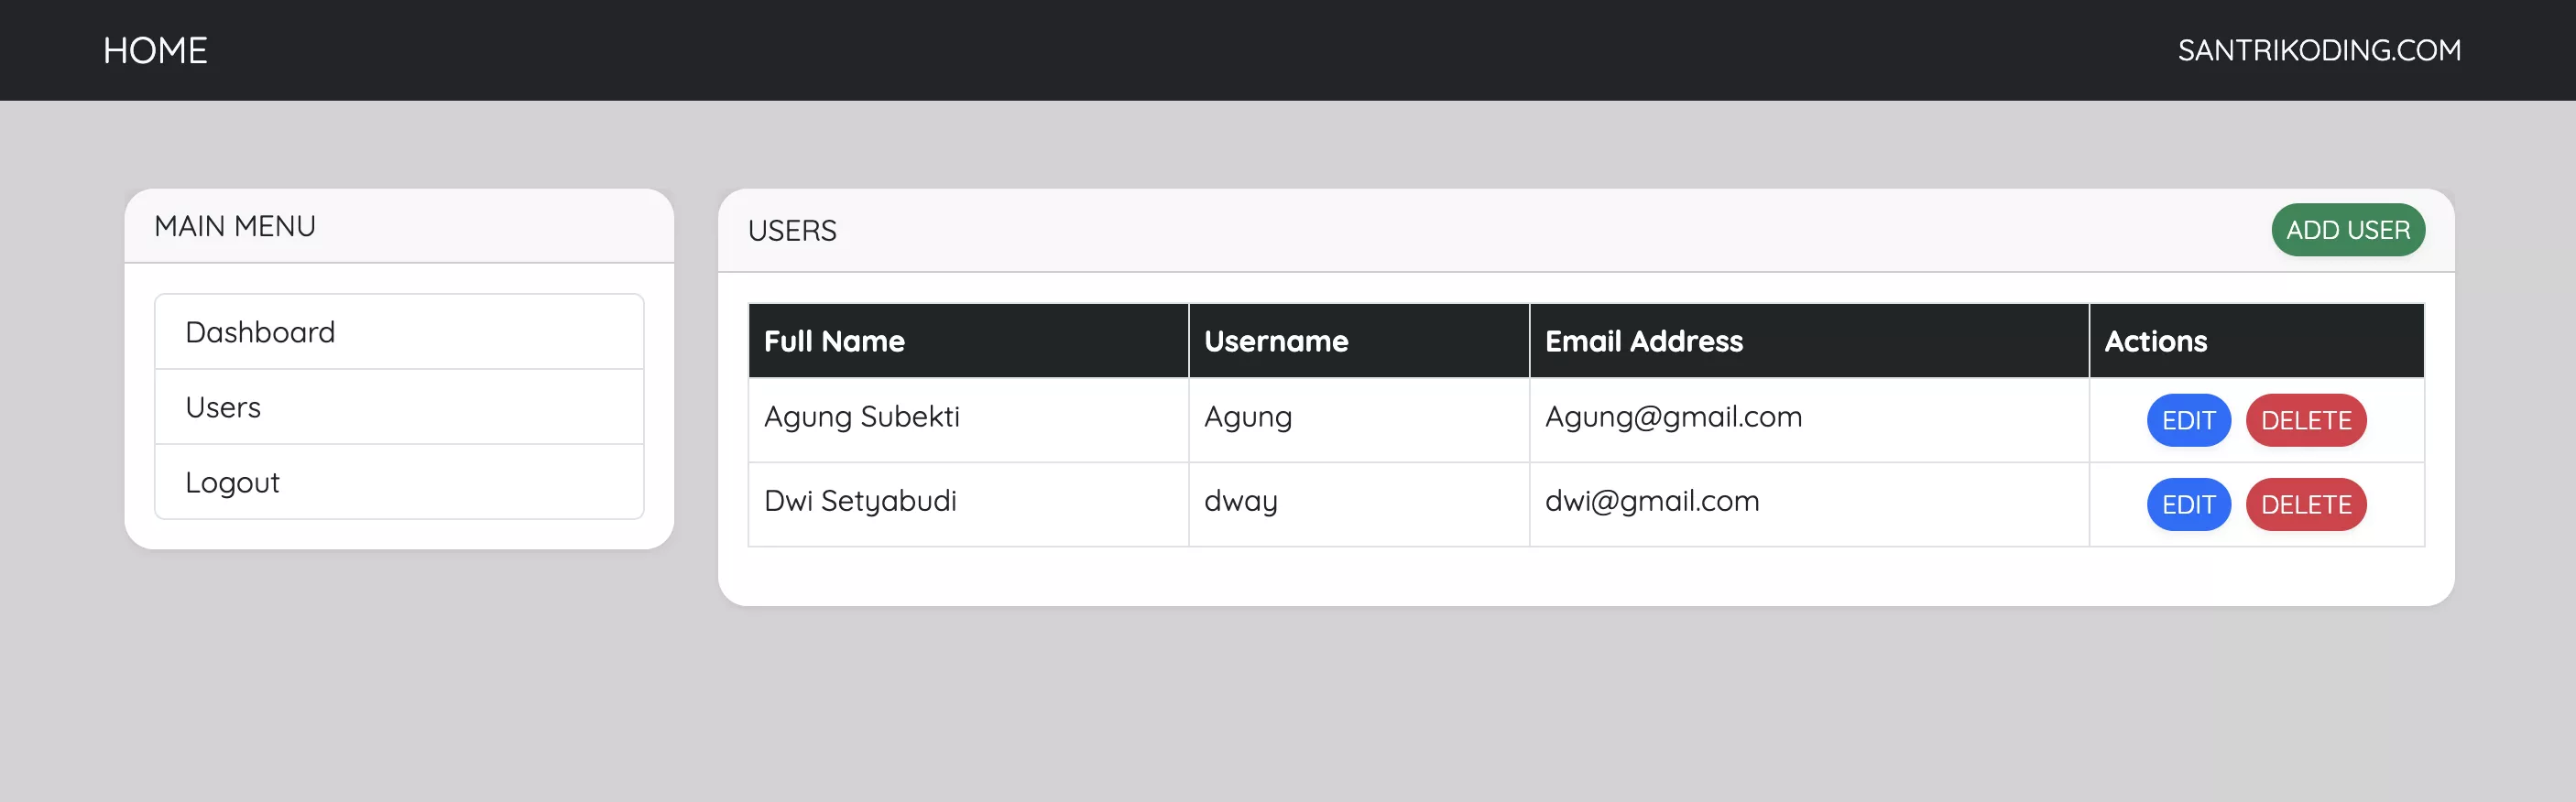Click the Actions column header

click(2256, 341)
